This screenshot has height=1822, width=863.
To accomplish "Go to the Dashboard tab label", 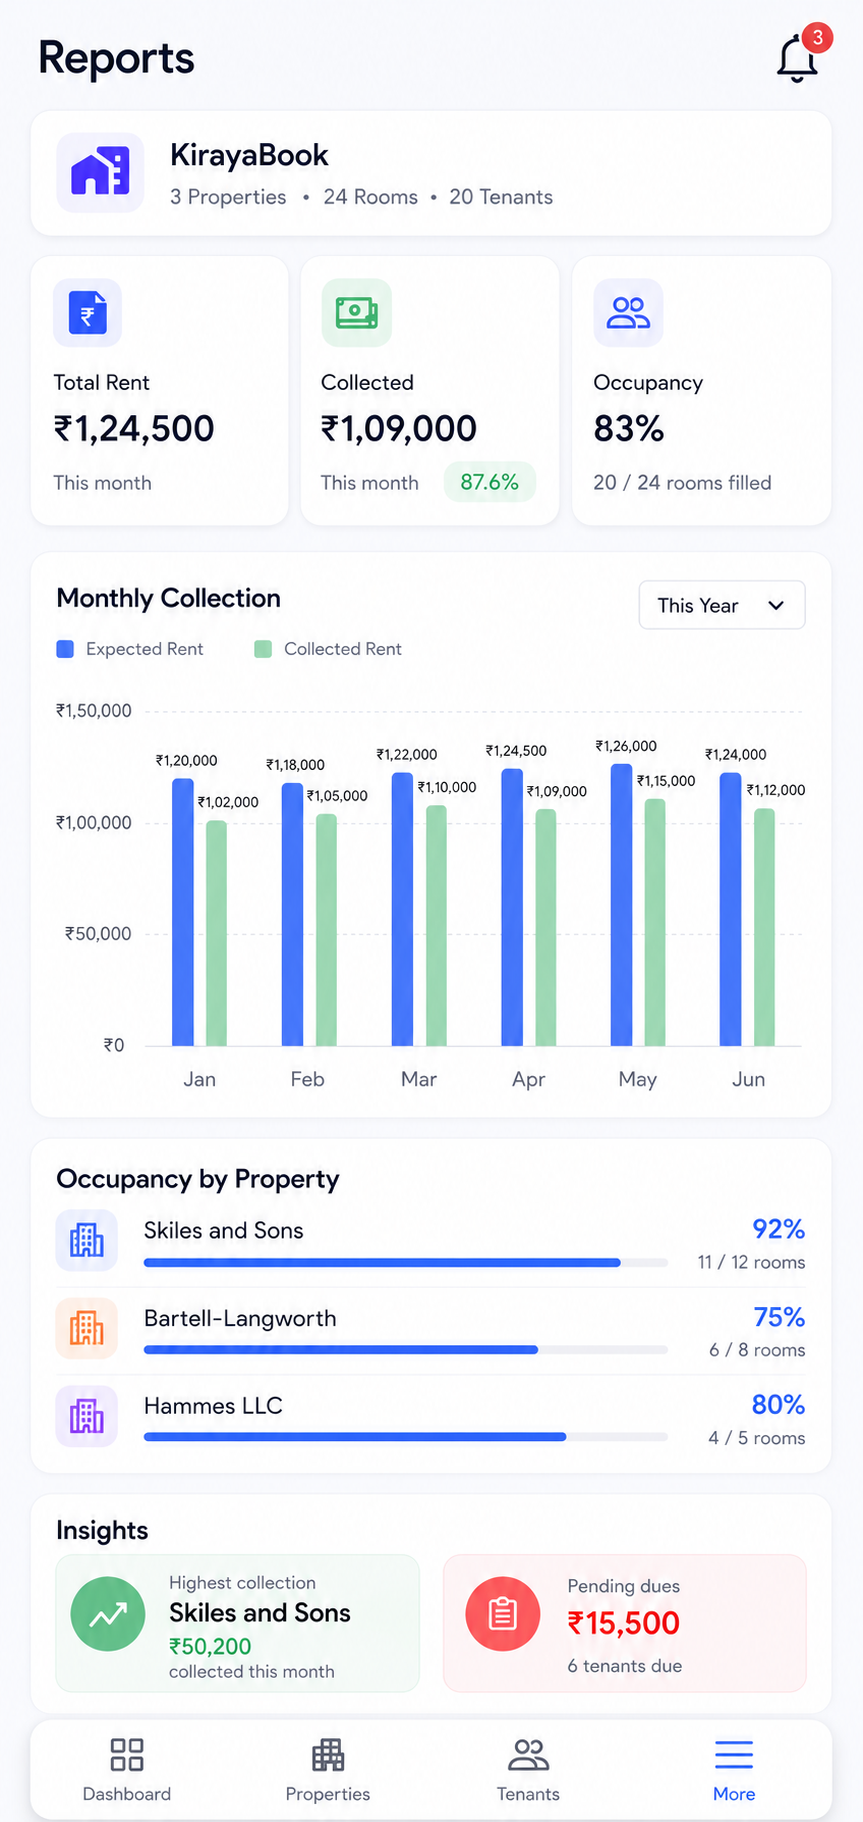I will point(127,1794).
